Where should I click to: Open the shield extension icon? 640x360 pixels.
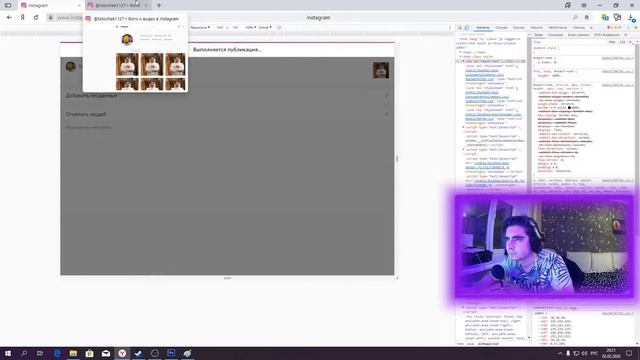(605, 17)
